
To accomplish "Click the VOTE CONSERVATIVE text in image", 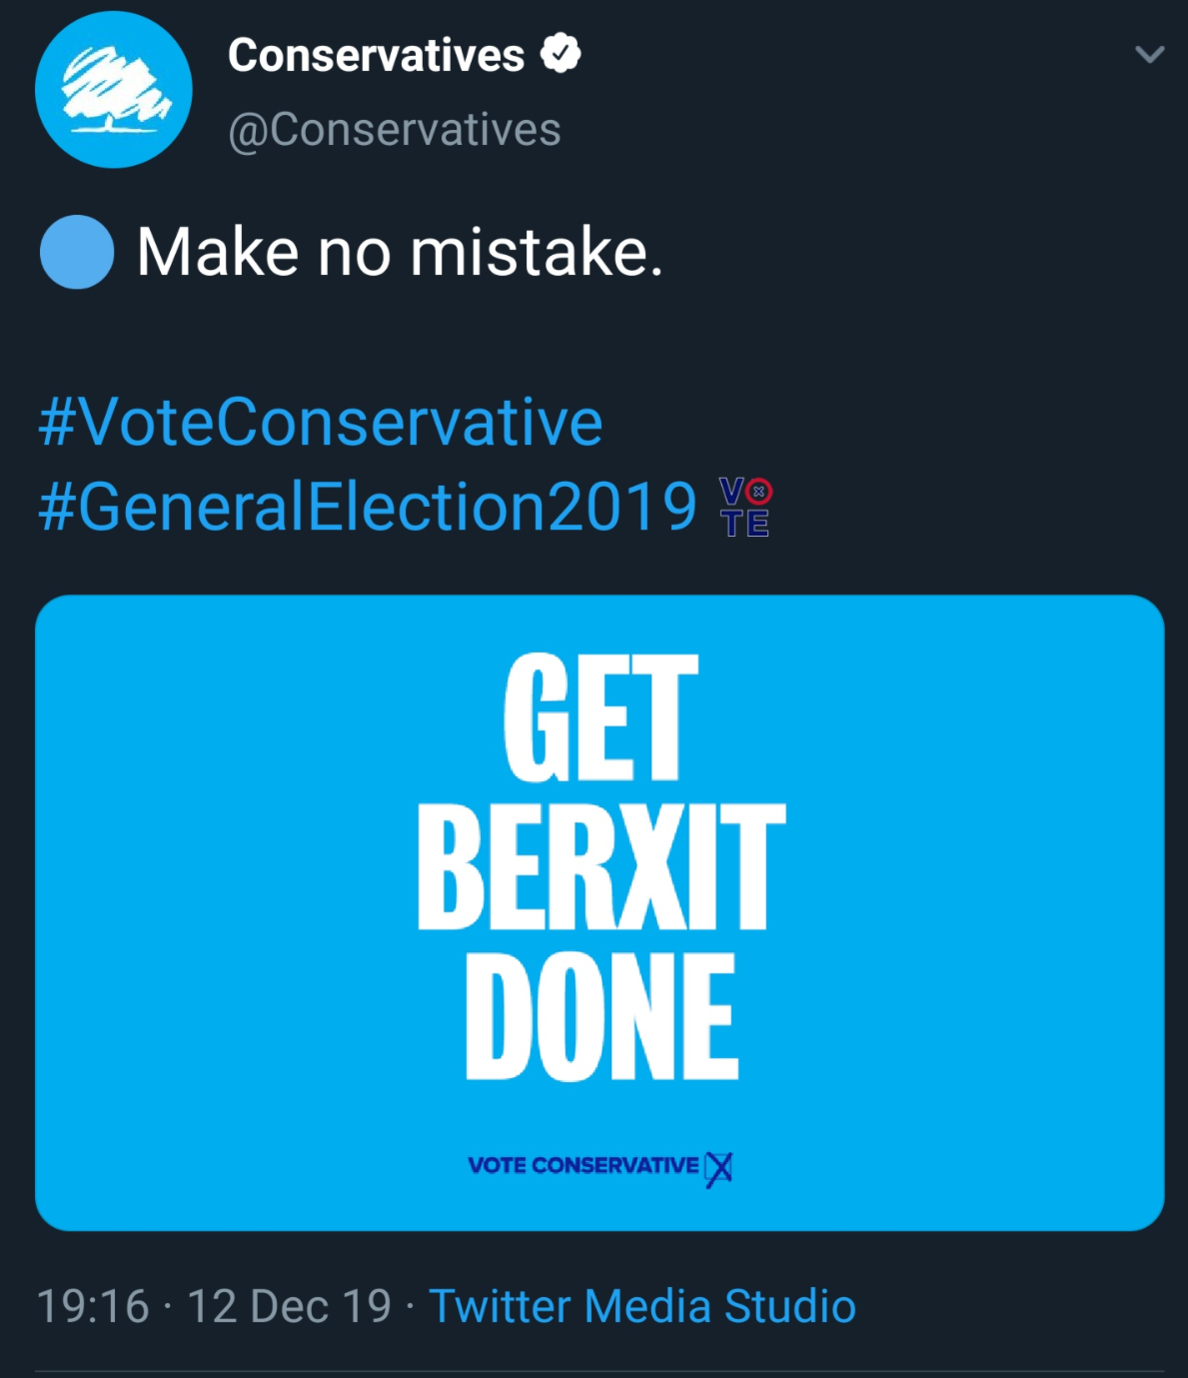I will click(x=583, y=1166).
